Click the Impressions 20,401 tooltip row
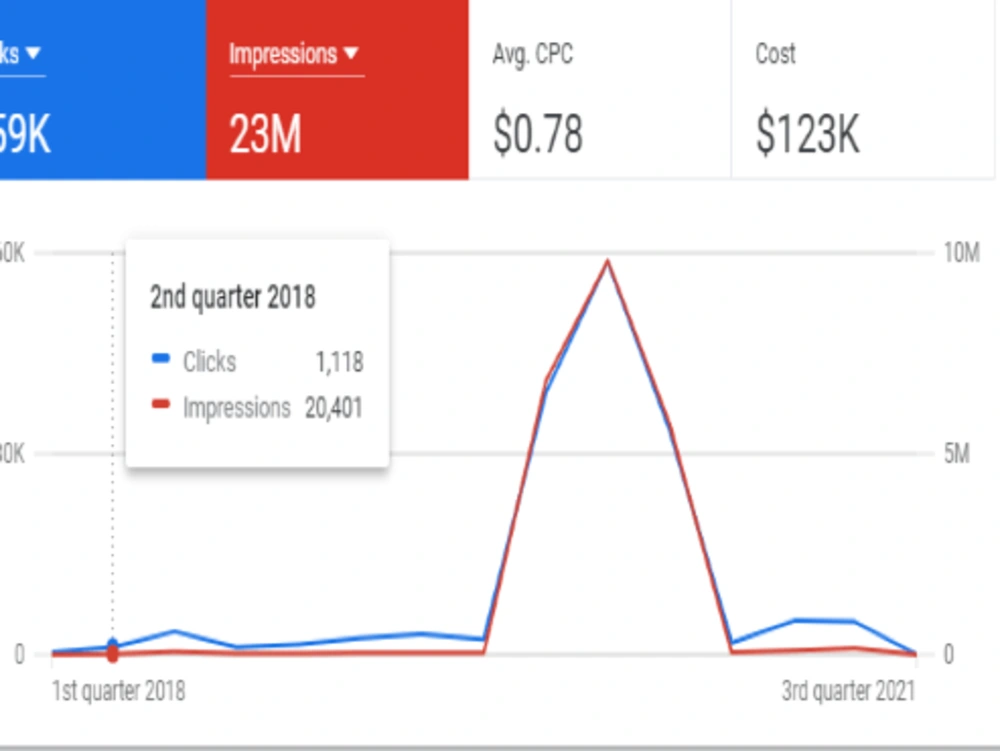This screenshot has width=1000, height=751. click(258, 407)
